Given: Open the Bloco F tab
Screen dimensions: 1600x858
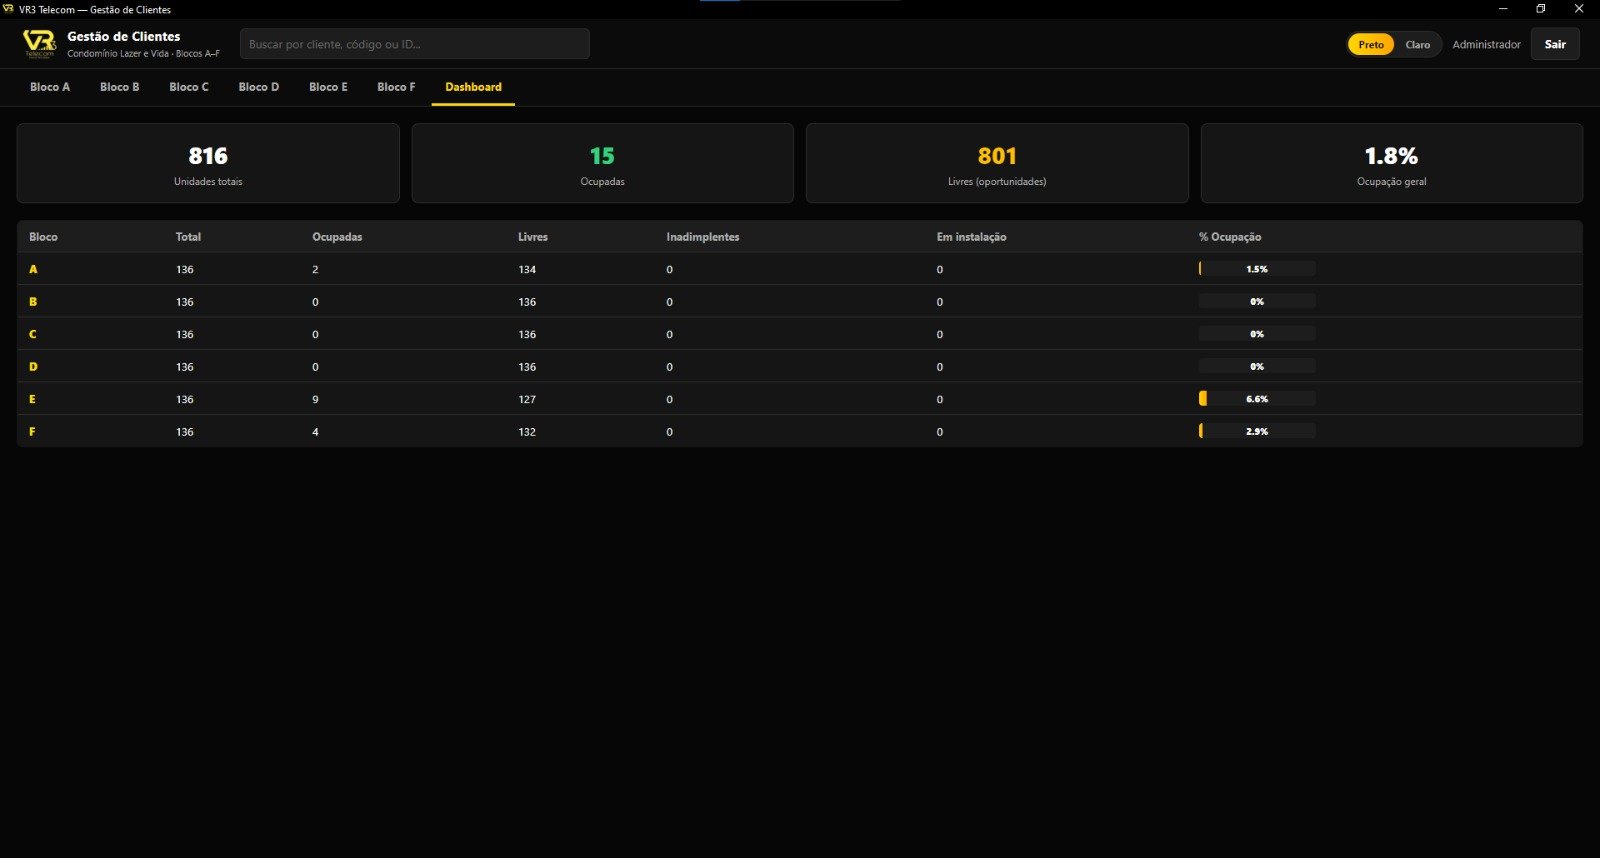Looking at the screenshot, I should tap(396, 87).
